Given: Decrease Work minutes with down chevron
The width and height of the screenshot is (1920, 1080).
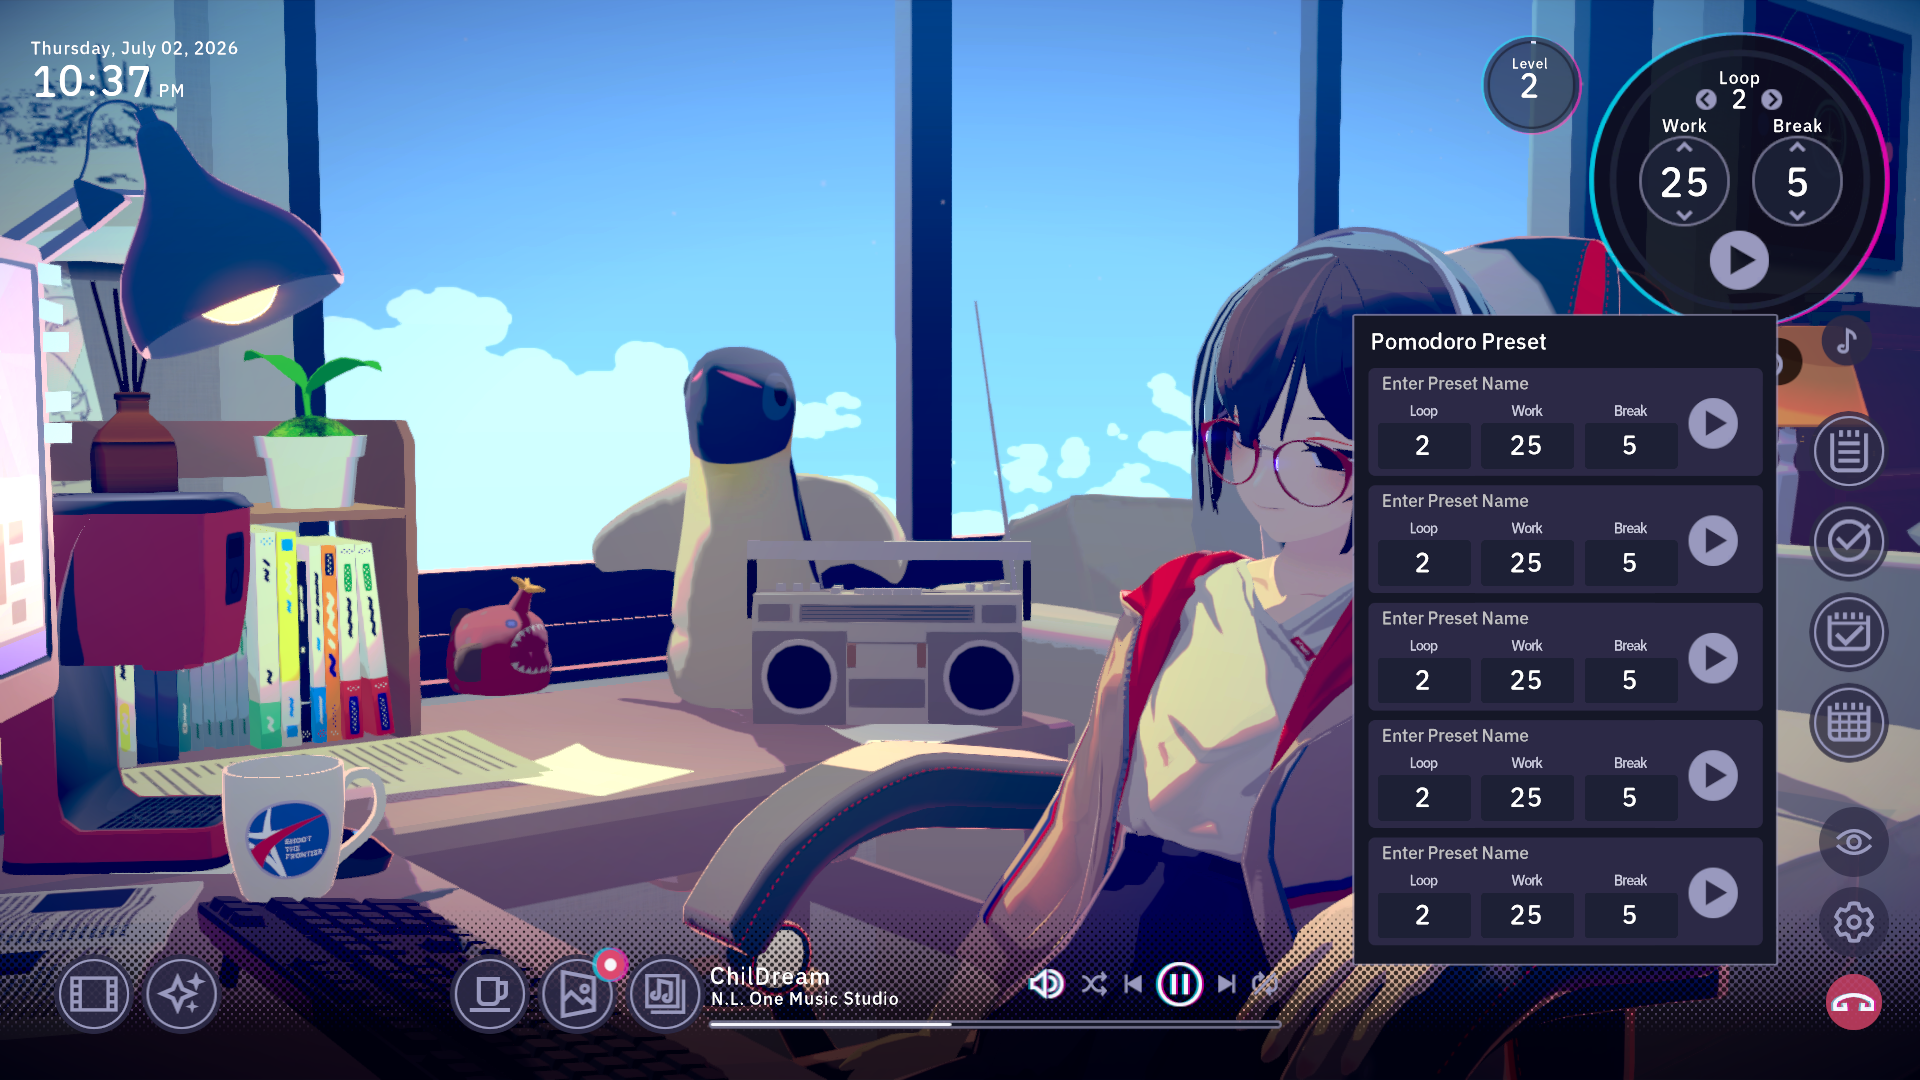Looking at the screenshot, I should (x=1684, y=216).
